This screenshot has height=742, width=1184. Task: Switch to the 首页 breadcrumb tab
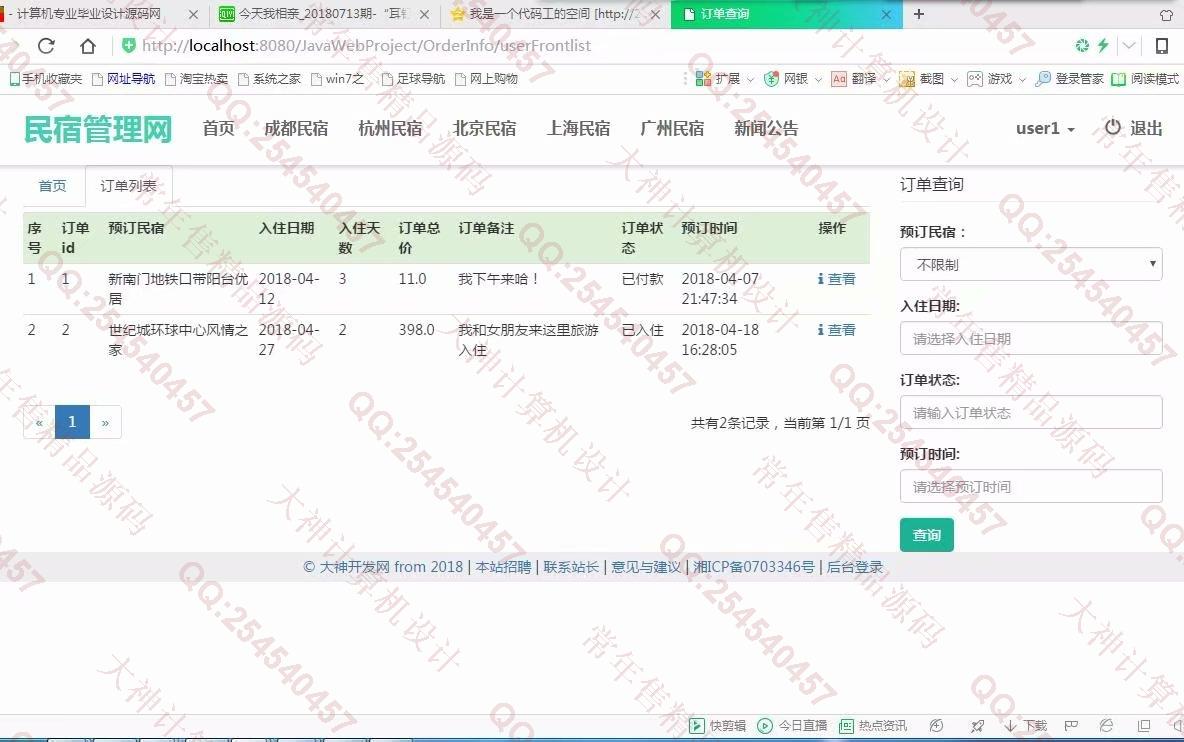tap(53, 186)
